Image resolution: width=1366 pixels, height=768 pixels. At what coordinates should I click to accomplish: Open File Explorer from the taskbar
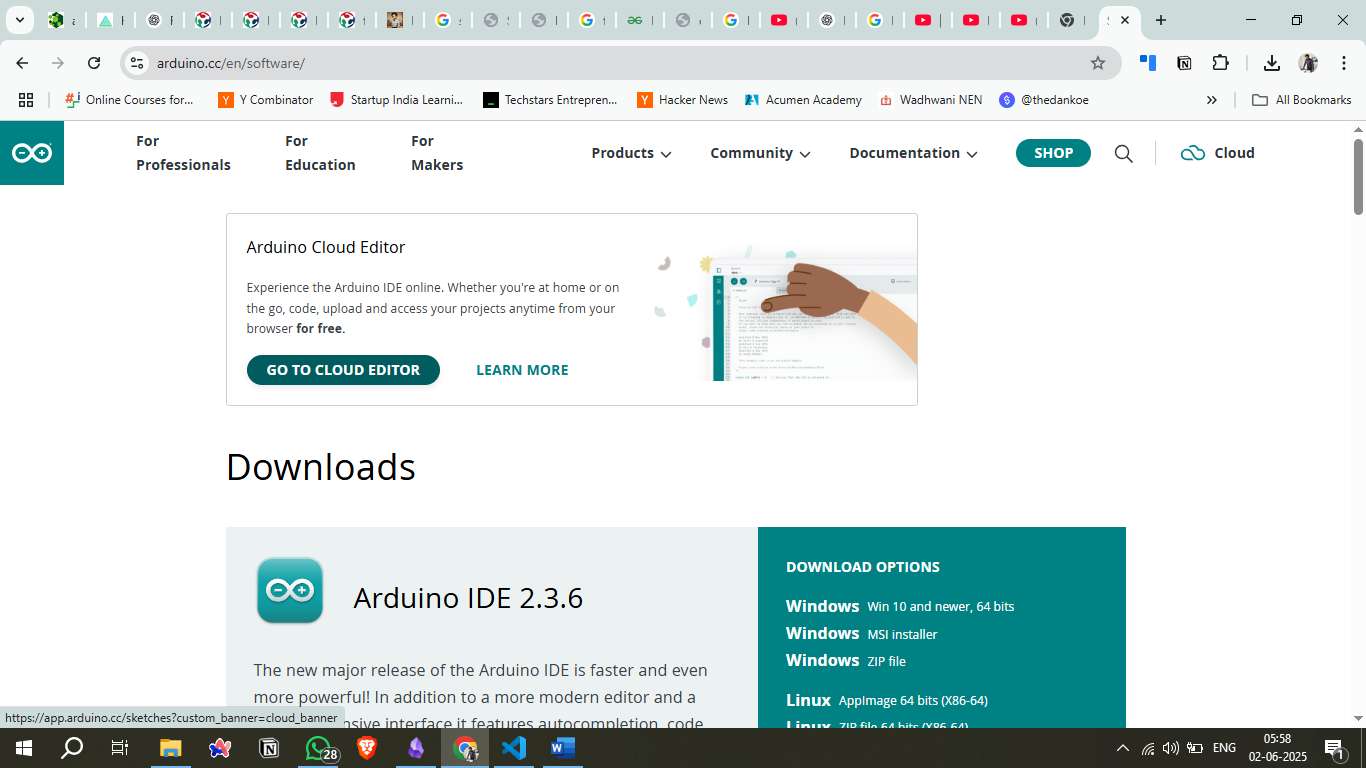[171, 748]
